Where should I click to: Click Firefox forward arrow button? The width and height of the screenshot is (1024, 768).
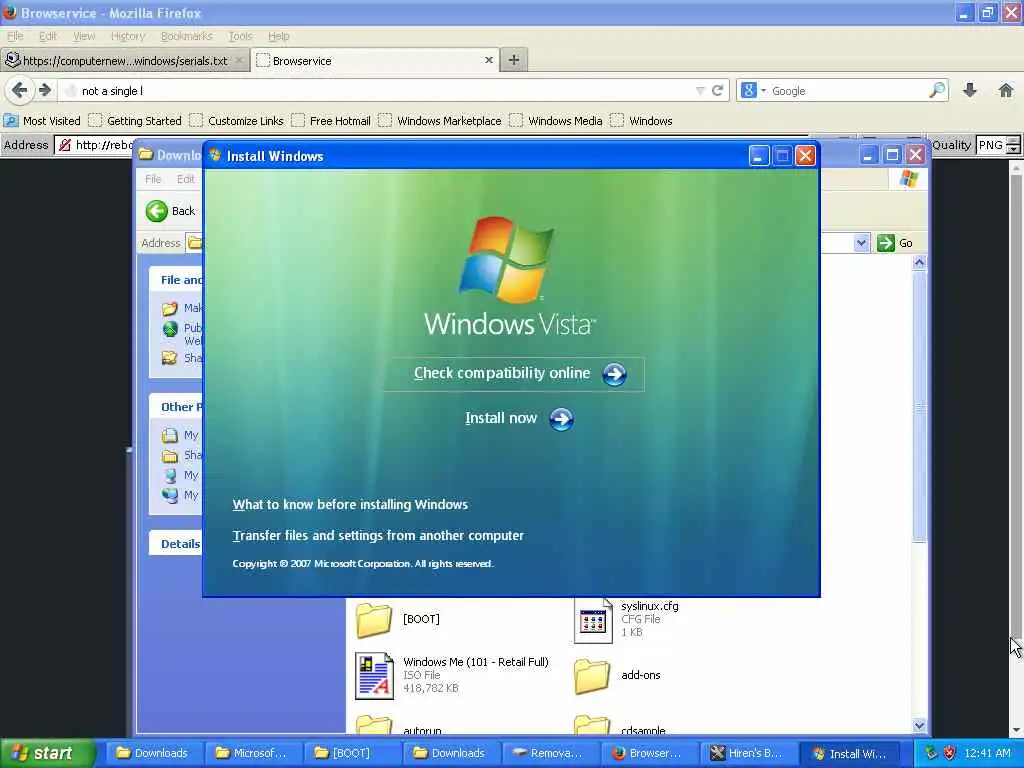44,90
